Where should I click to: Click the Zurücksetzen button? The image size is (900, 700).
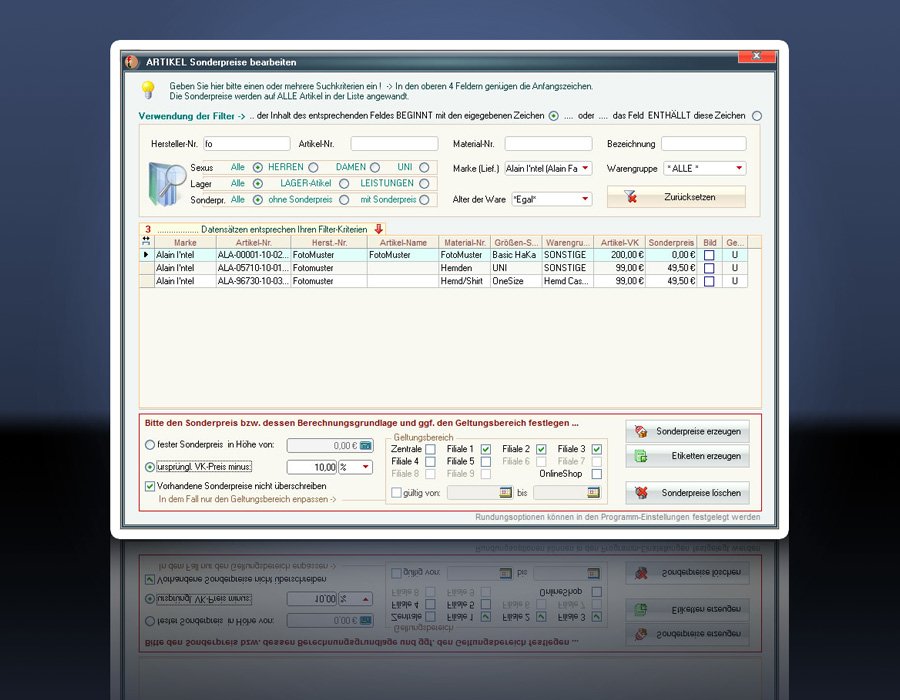(x=677, y=197)
